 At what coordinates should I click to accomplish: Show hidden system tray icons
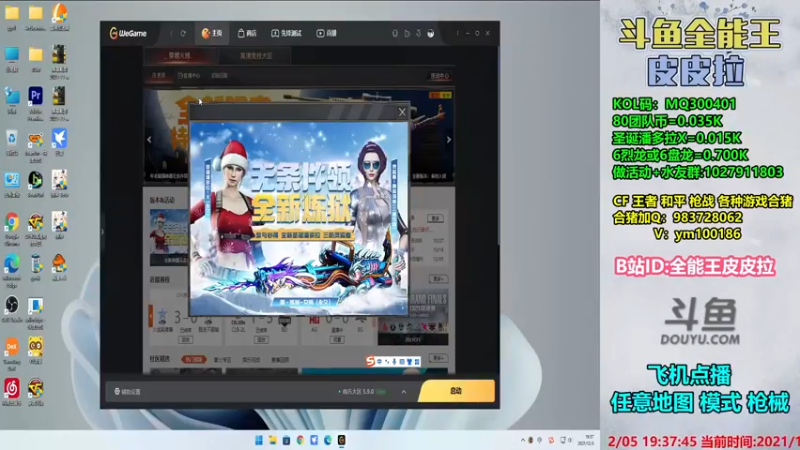point(522,440)
